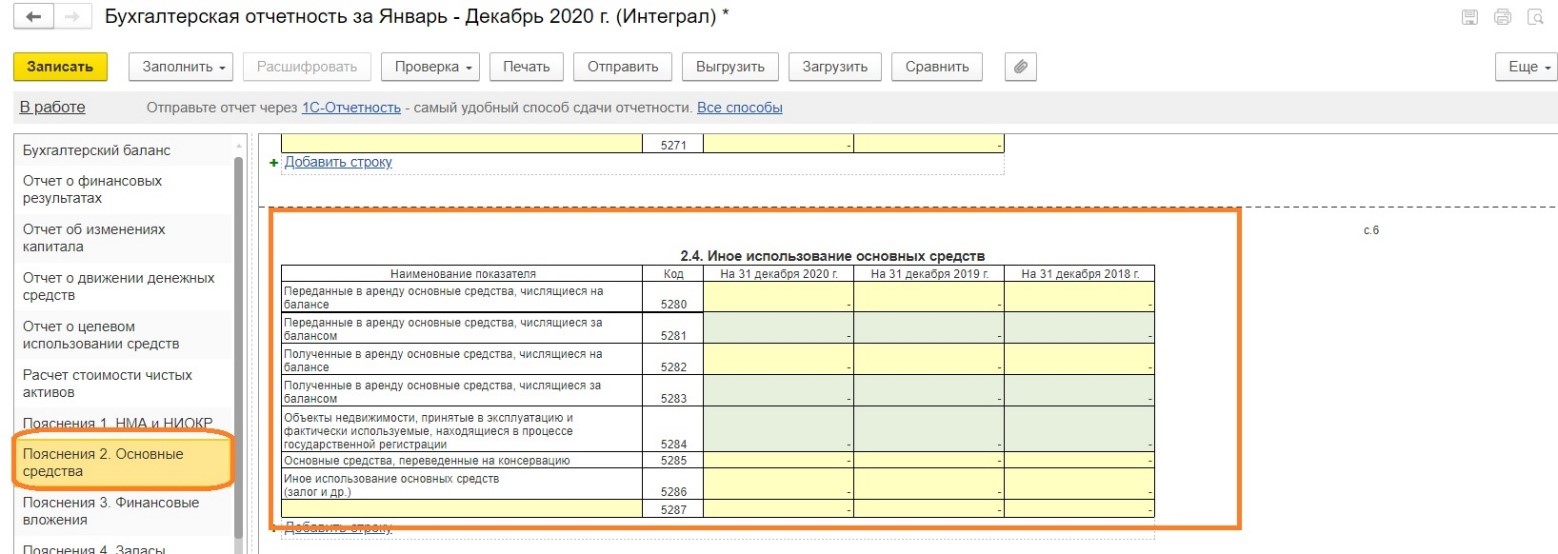Click the Загрузить button
Viewport: 1558px width, 554px height.
pos(834,67)
